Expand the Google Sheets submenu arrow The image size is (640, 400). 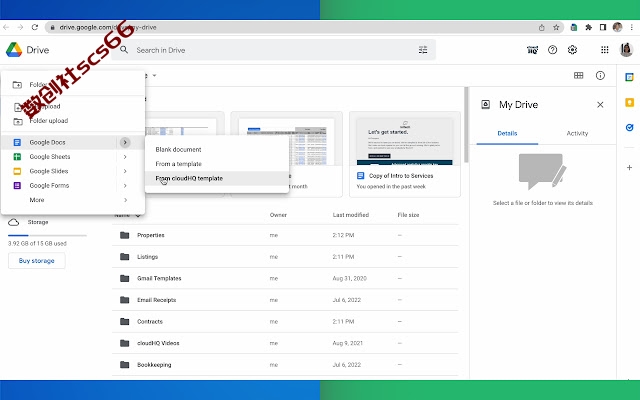[x=125, y=157]
